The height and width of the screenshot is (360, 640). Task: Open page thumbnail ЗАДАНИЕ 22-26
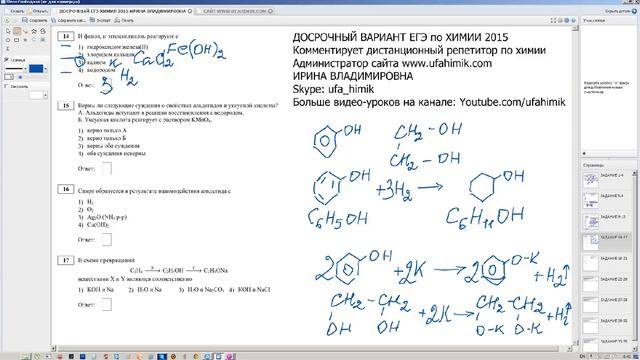coord(591,284)
